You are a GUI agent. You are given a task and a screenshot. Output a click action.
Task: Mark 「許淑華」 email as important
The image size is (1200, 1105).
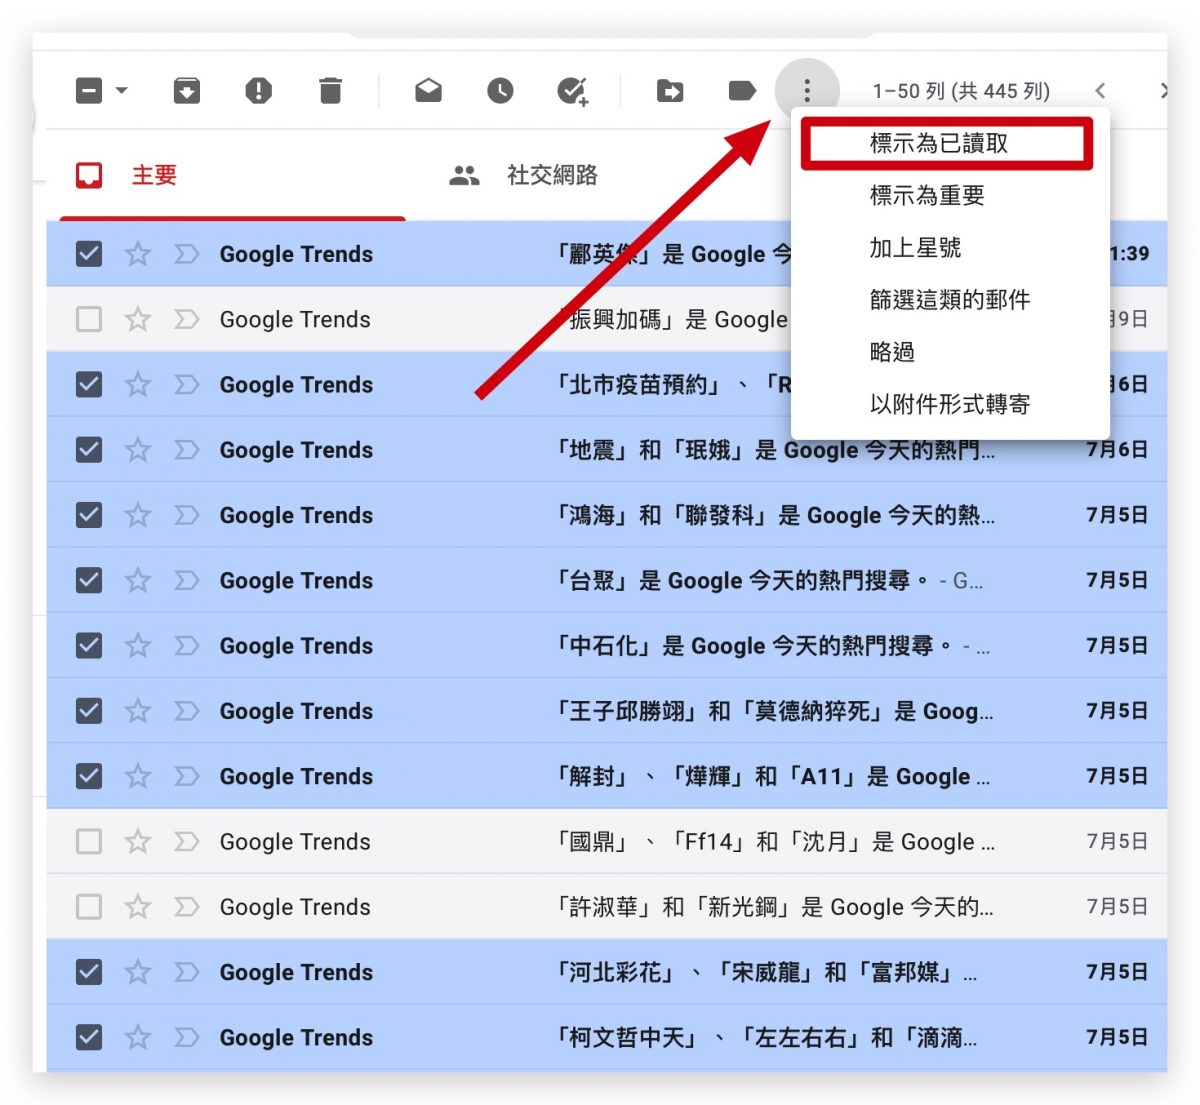coord(186,907)
